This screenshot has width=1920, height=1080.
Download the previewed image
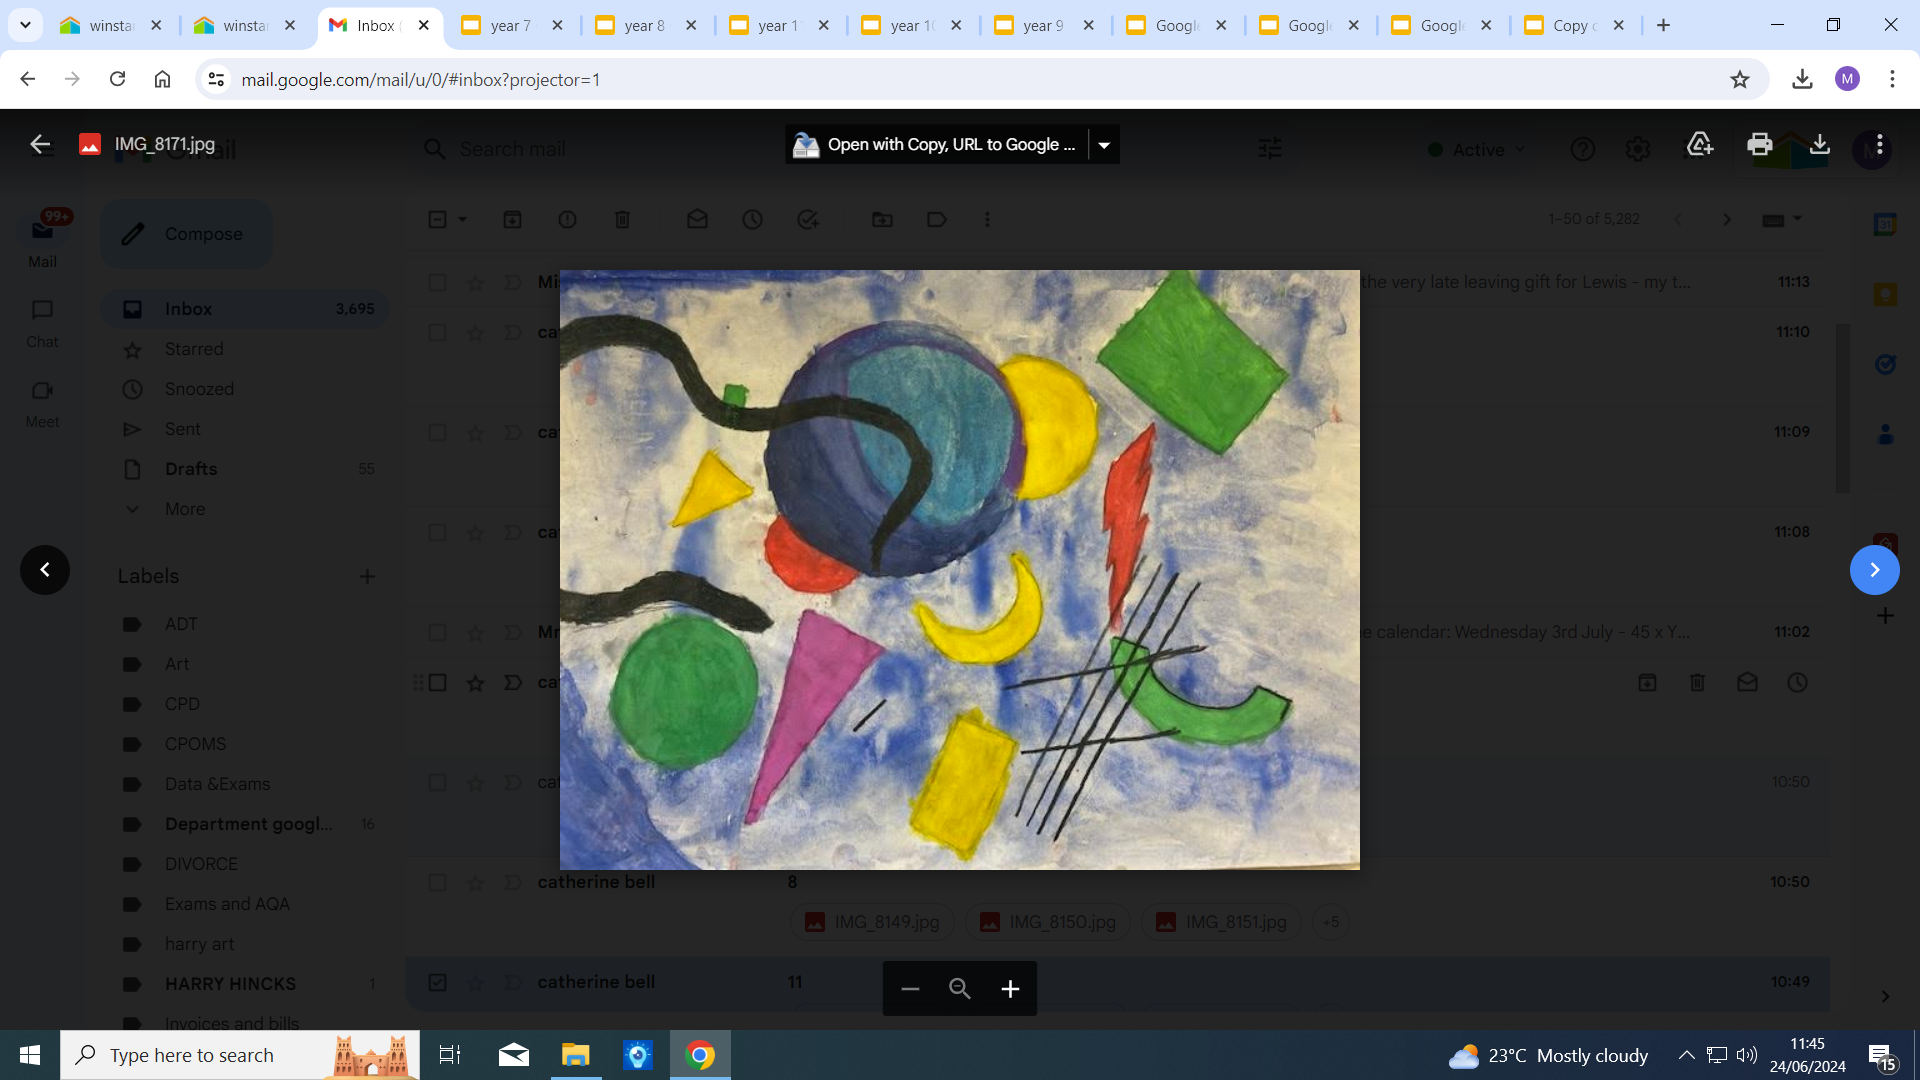pos(1819,144)
